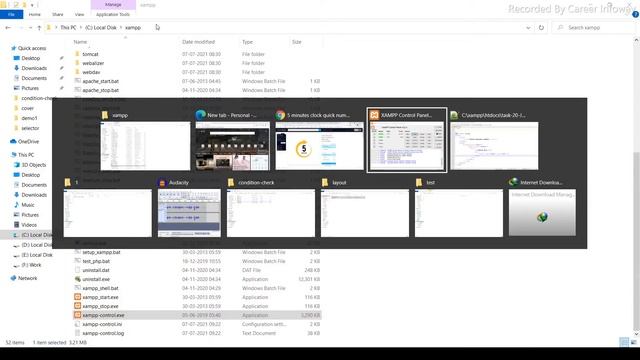Switch to the folder window named 1
Image resolution: width=640 pixels, height=360 pixels.
107,213
